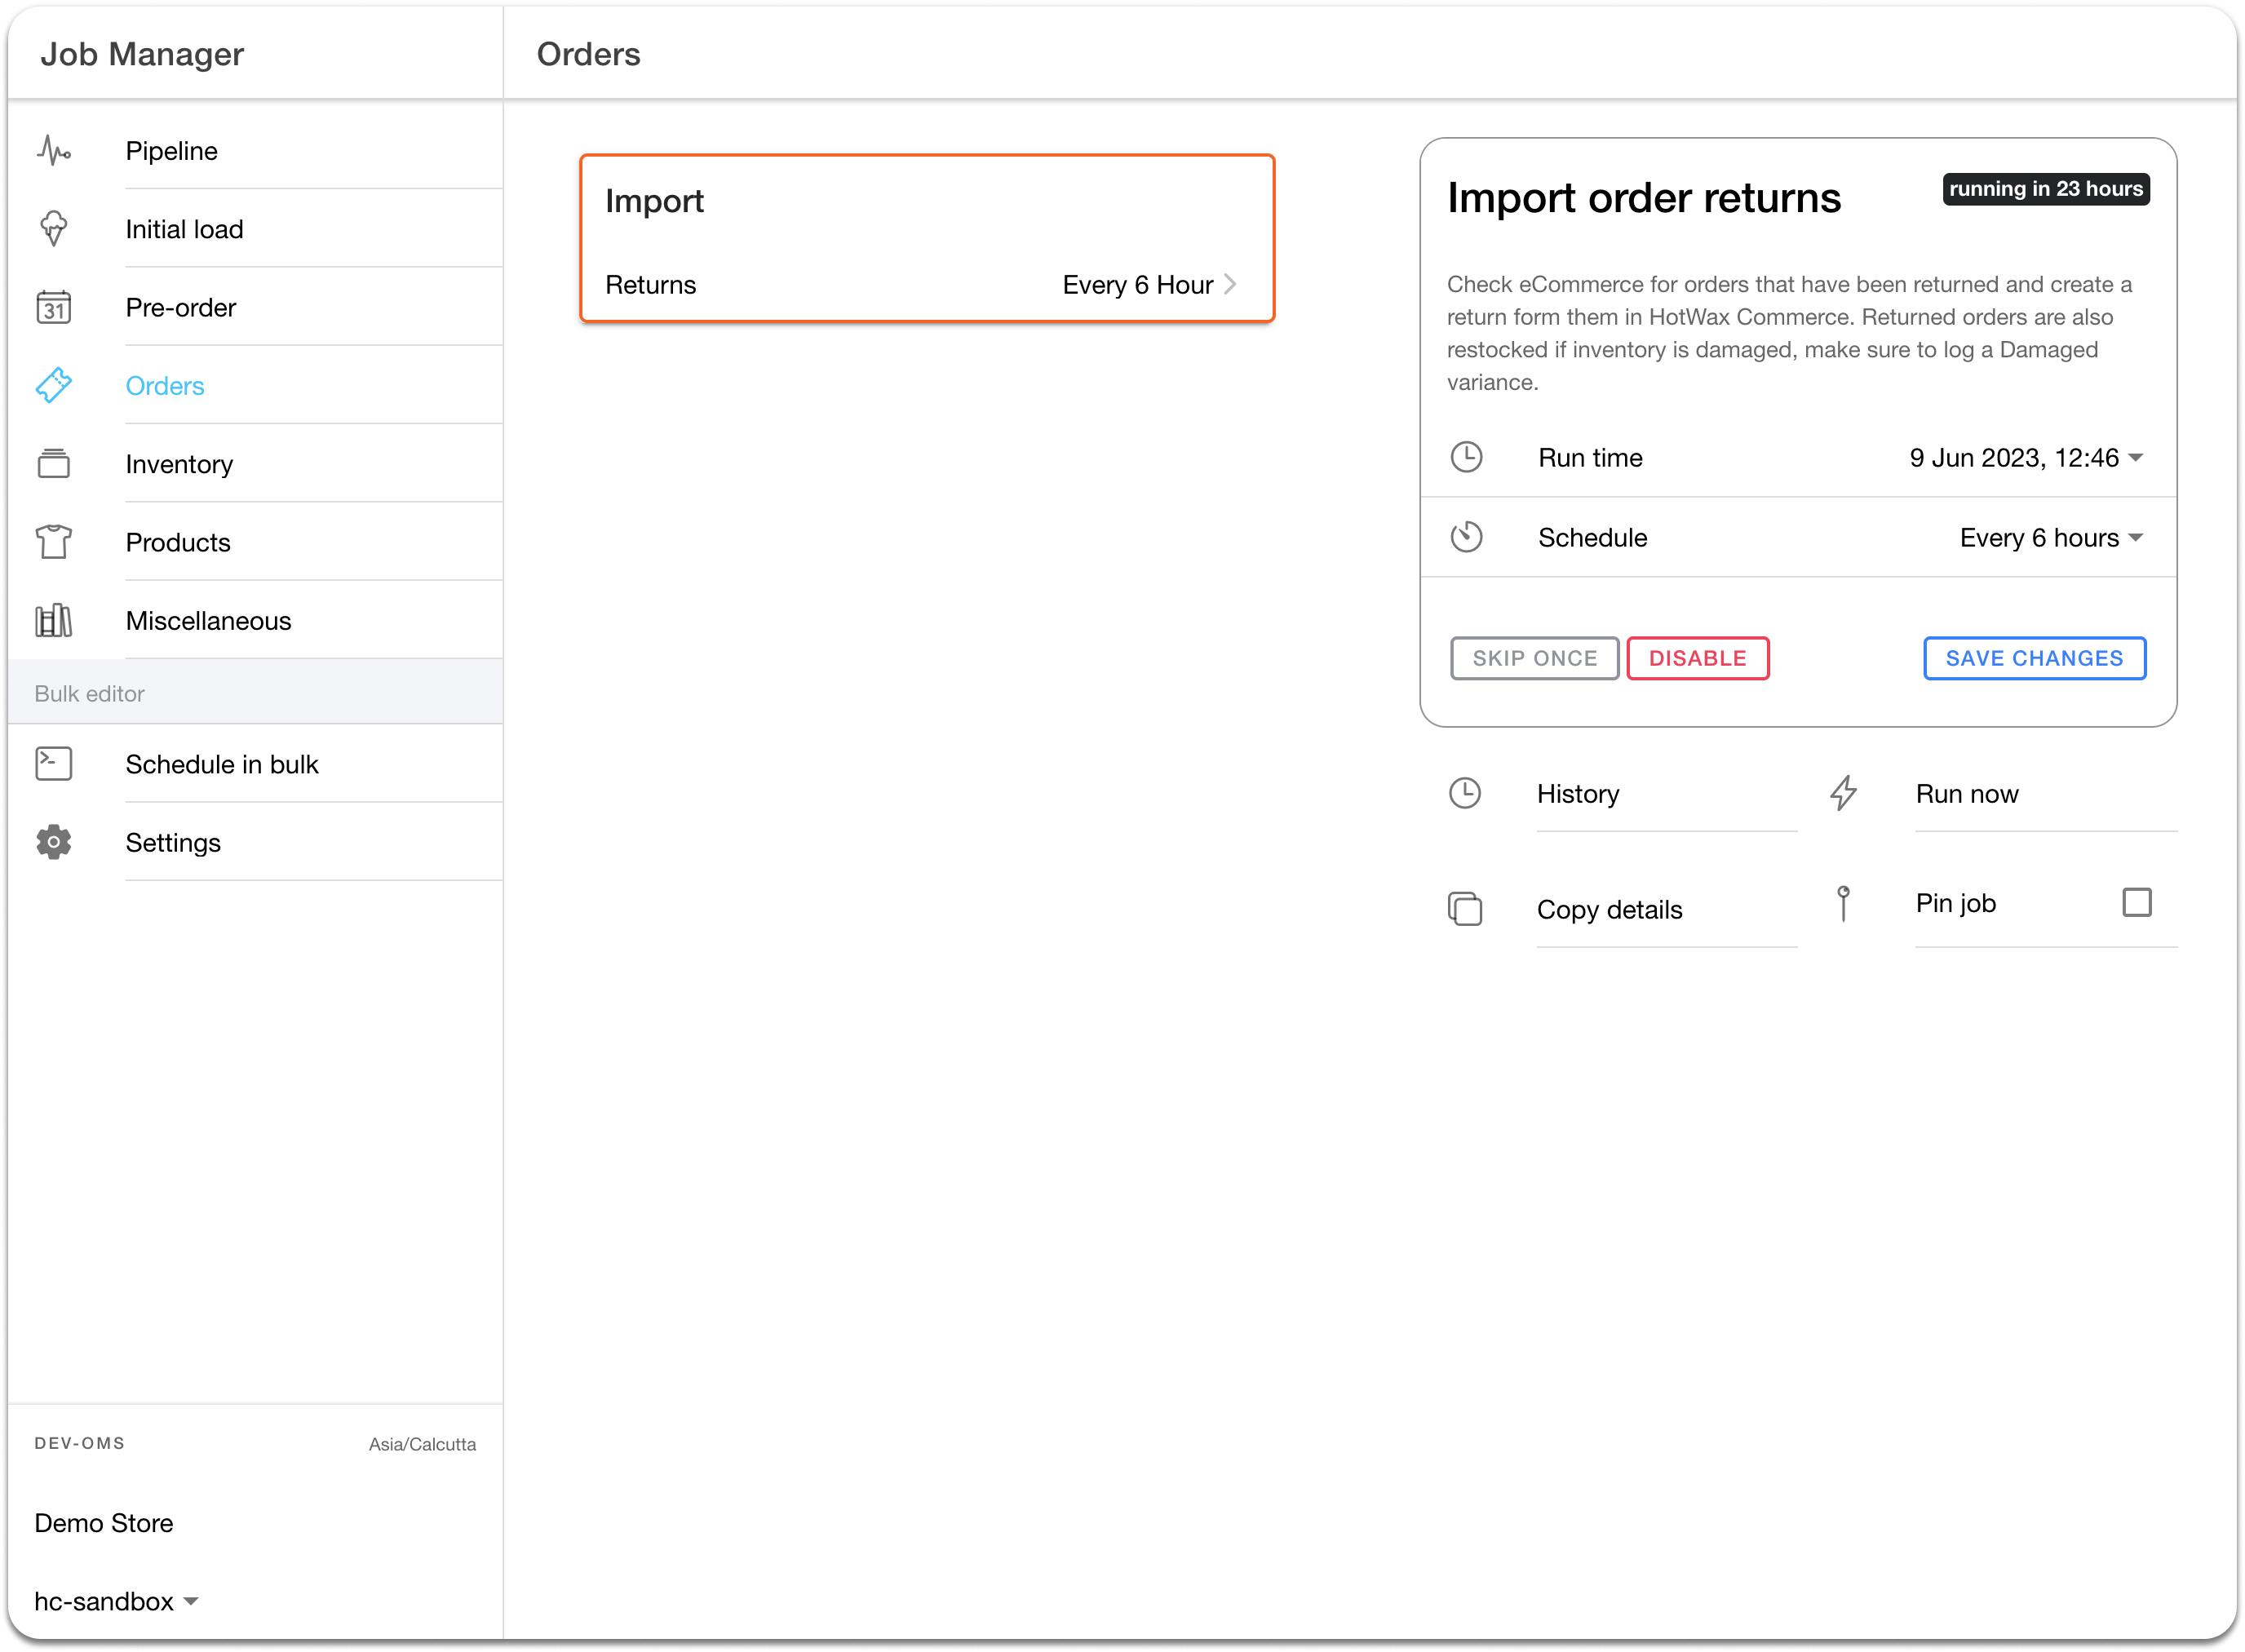Click the Pipeline pulse icon

[54, 151]
